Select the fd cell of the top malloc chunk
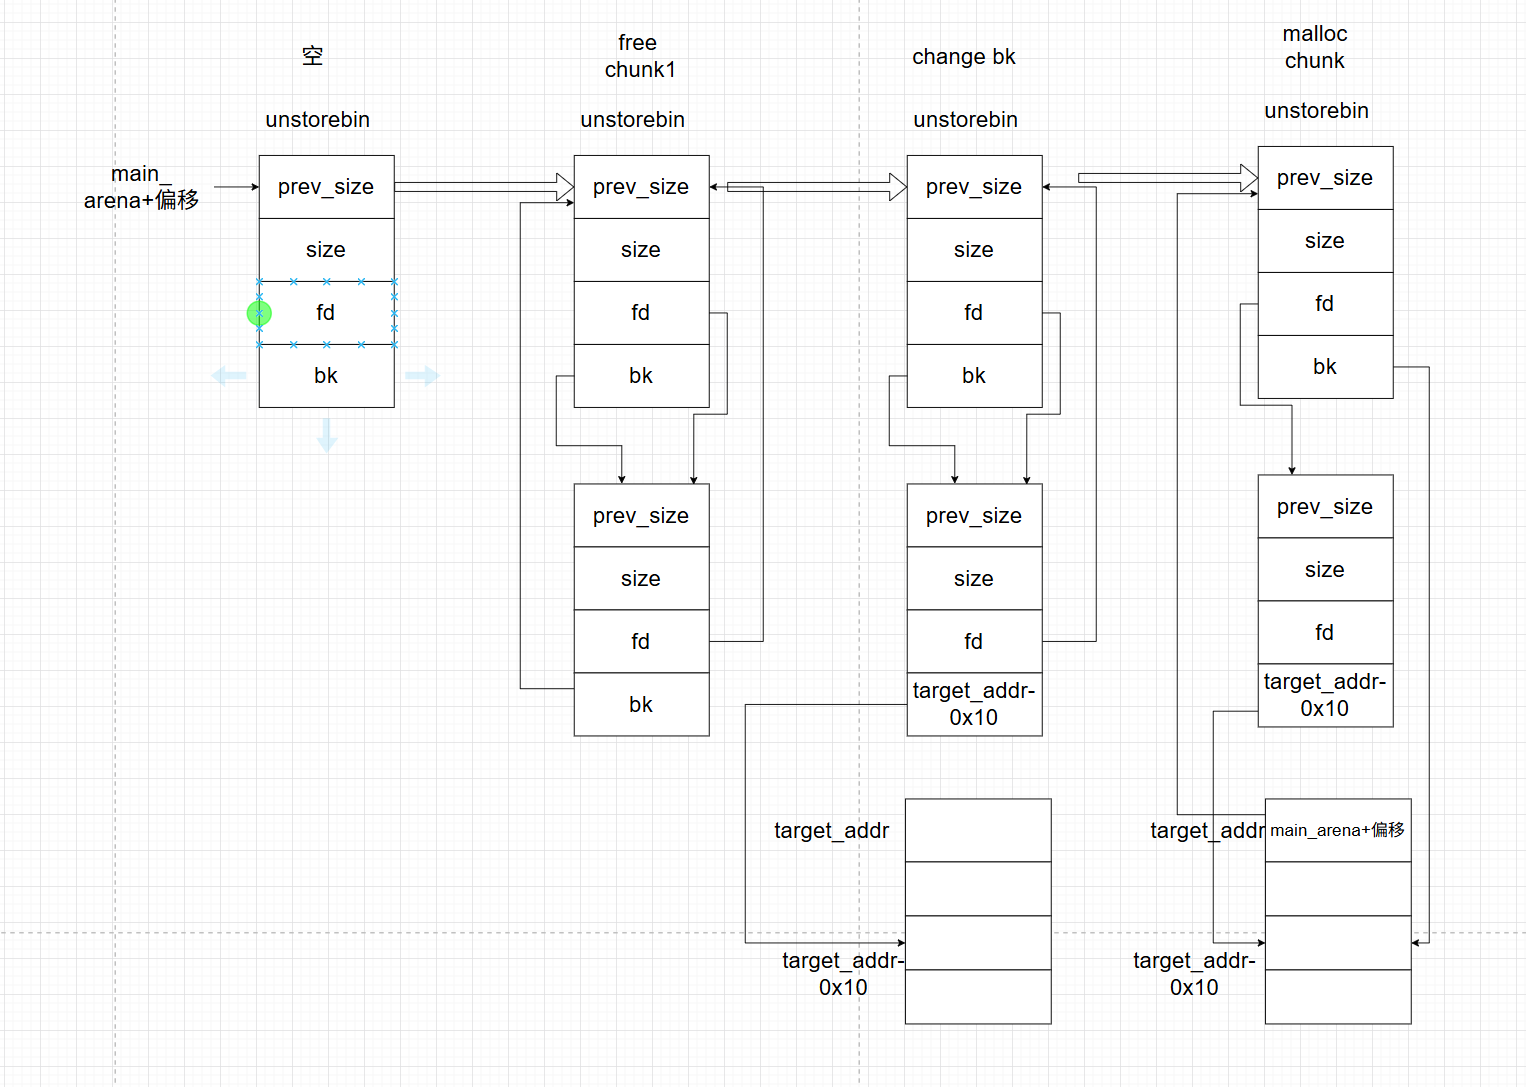 1325,304
